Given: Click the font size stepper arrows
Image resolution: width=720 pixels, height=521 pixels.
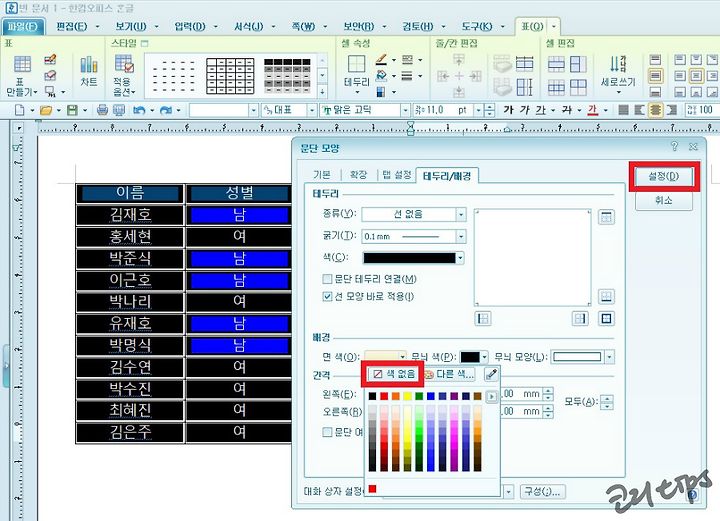Looking at the screenshot, I should [489, 110].
